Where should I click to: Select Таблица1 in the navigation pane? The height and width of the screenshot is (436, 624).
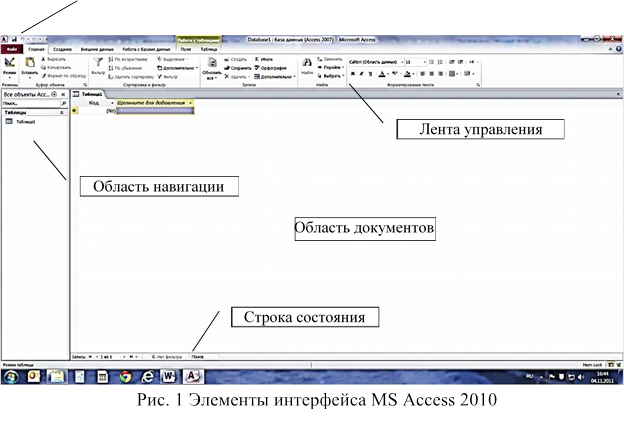click(25, 121)
